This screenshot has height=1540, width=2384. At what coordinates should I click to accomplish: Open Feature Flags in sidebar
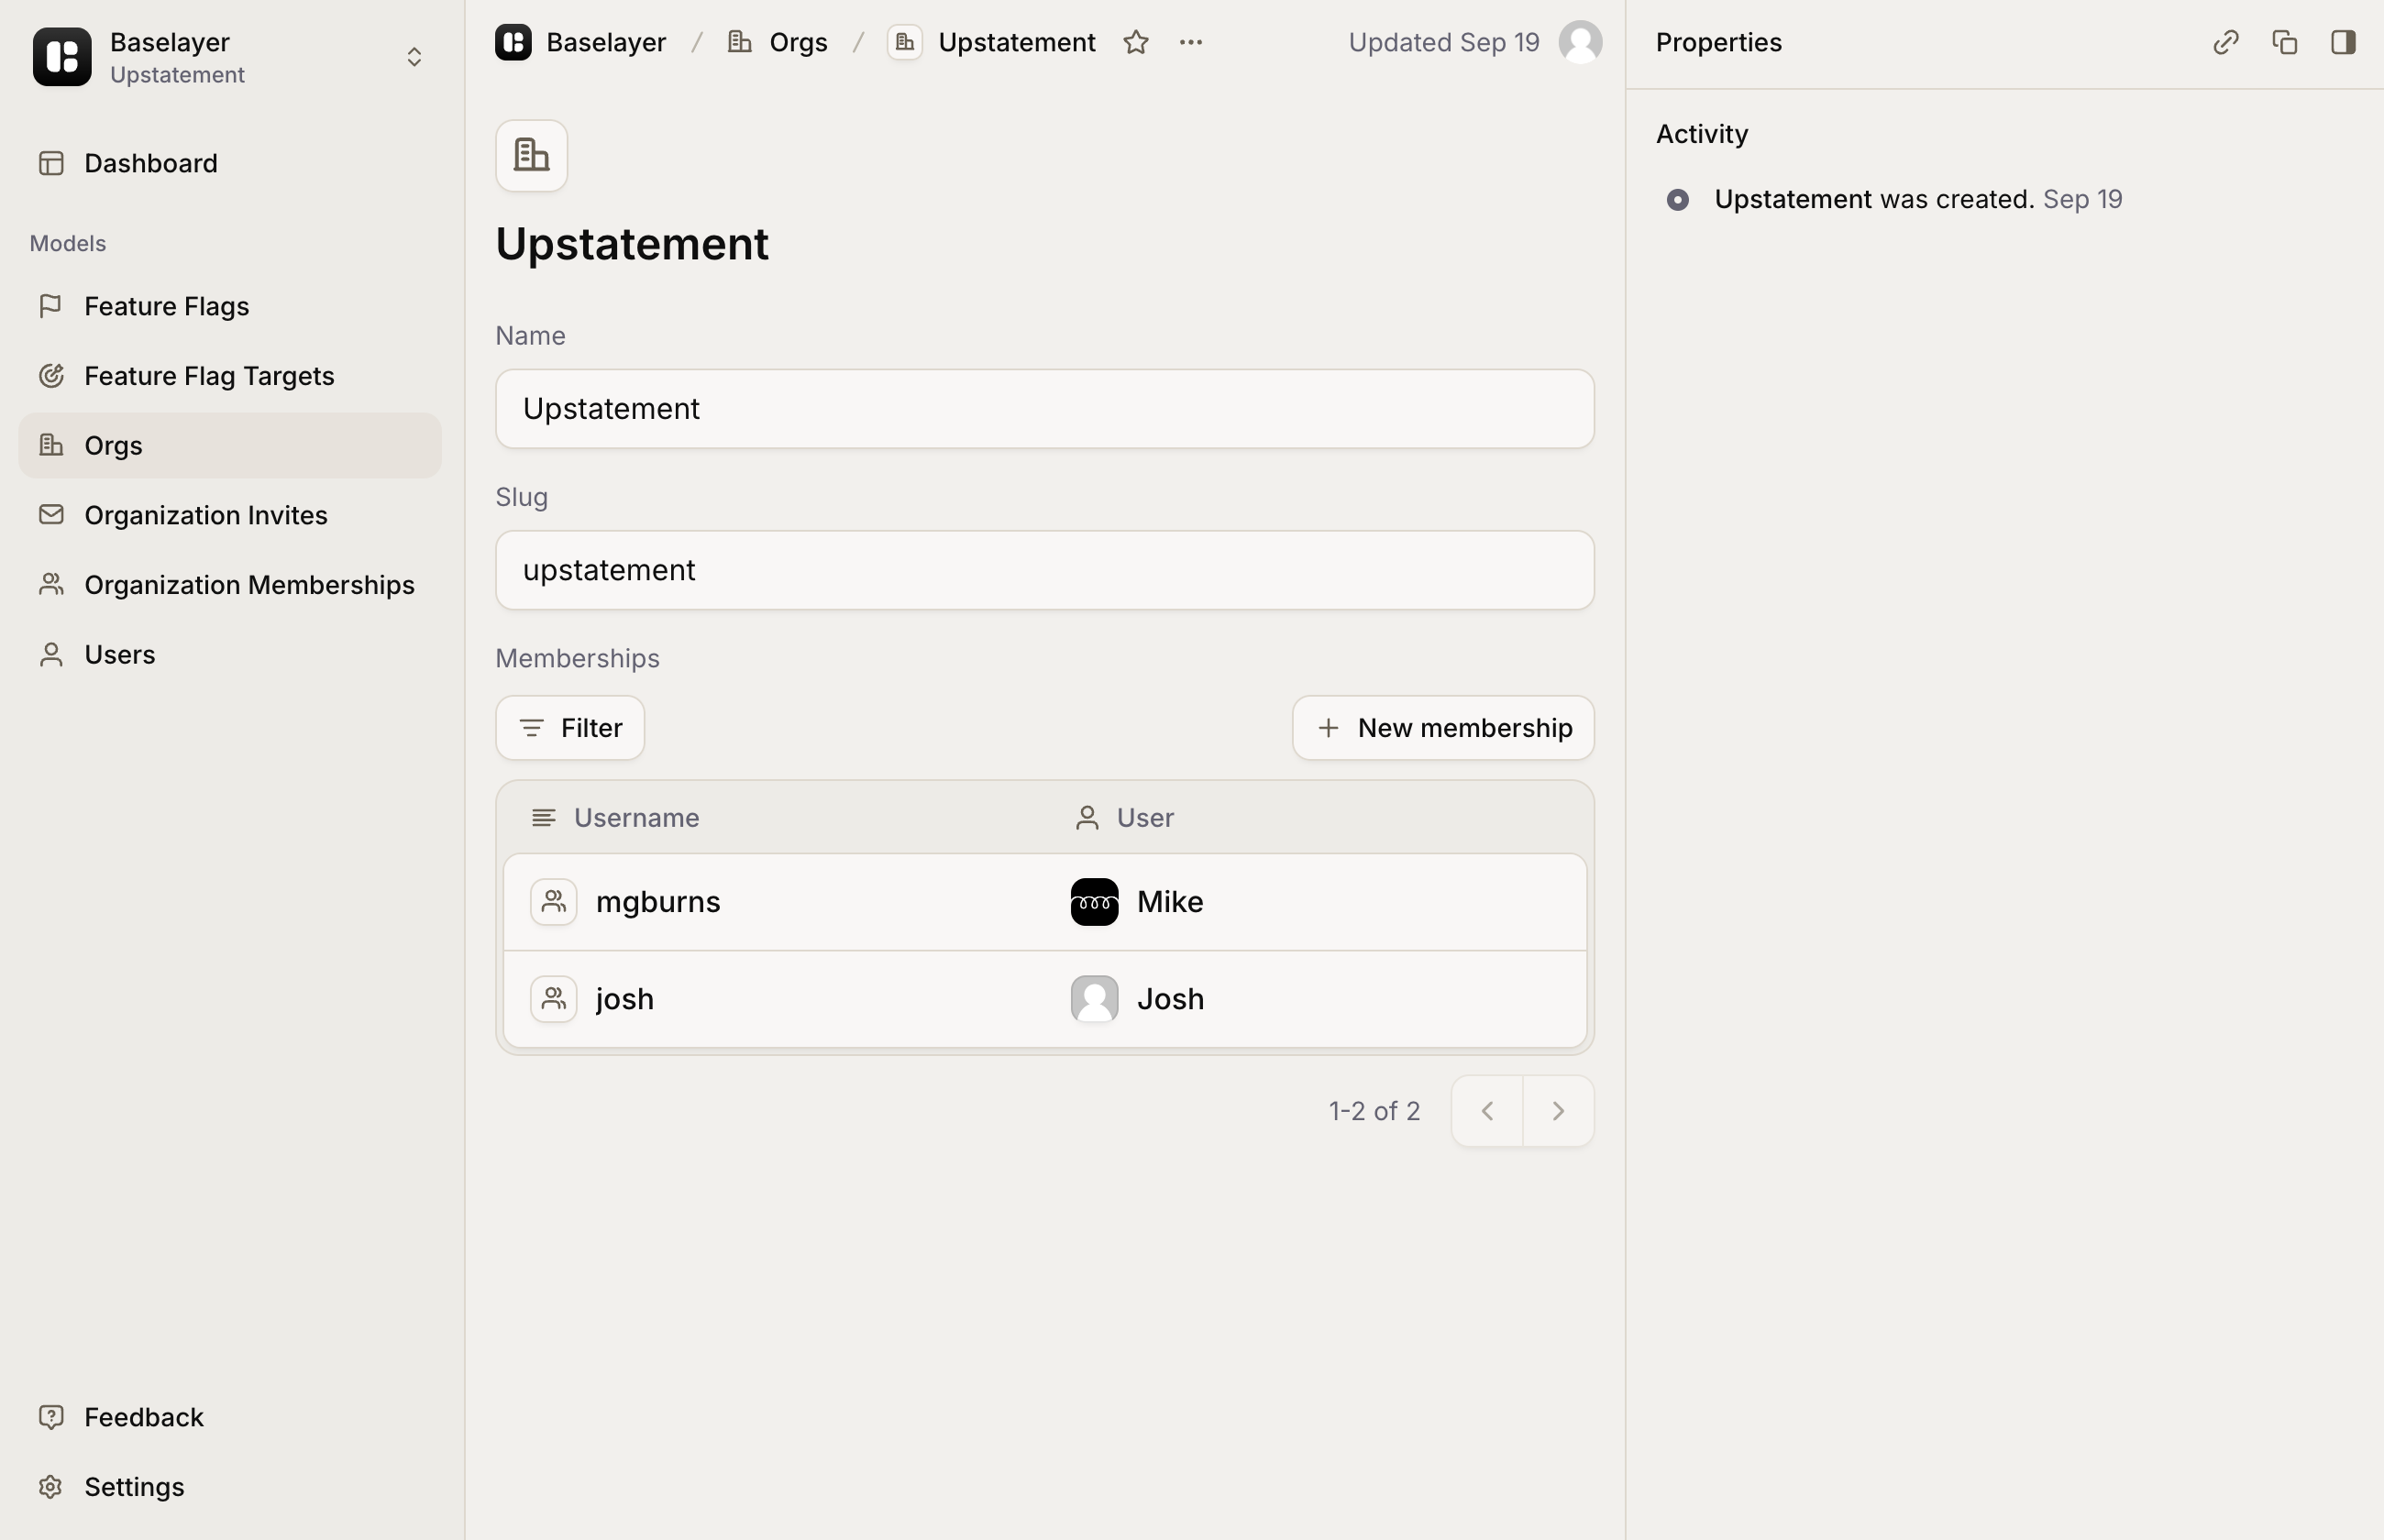[x=166, y=306]
